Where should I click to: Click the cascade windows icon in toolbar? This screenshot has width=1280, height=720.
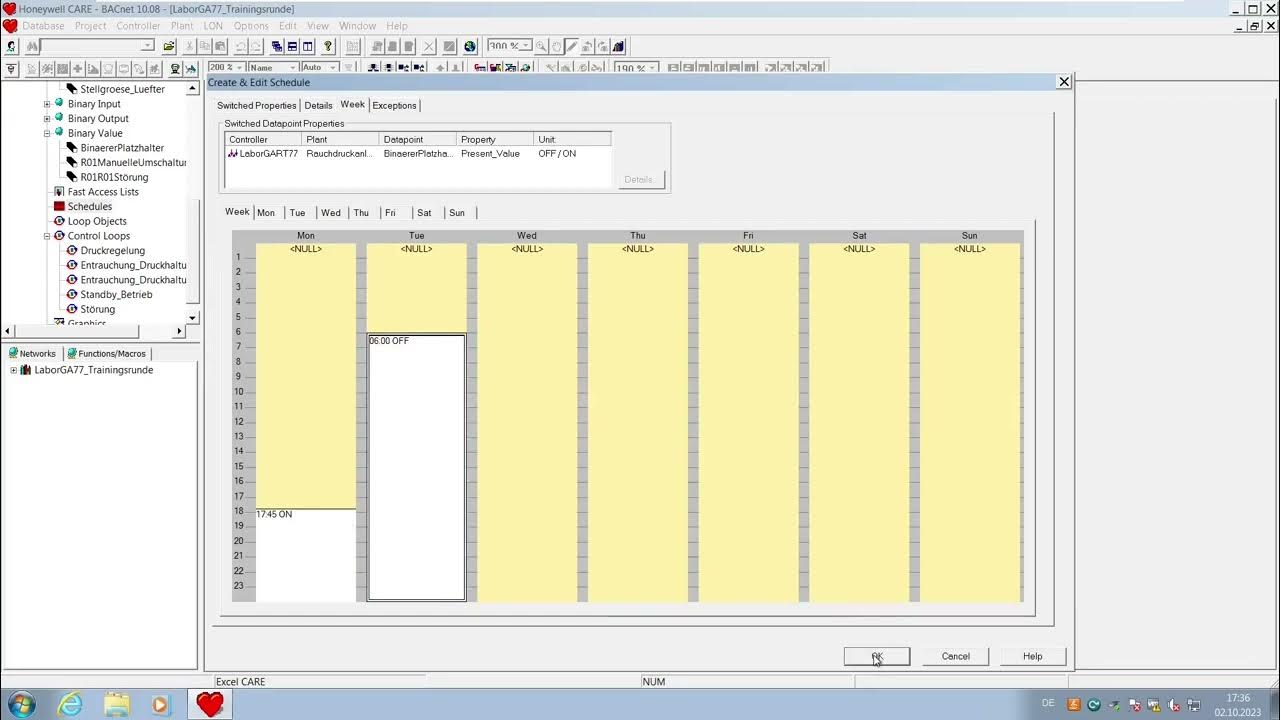(x=277, y=46)
